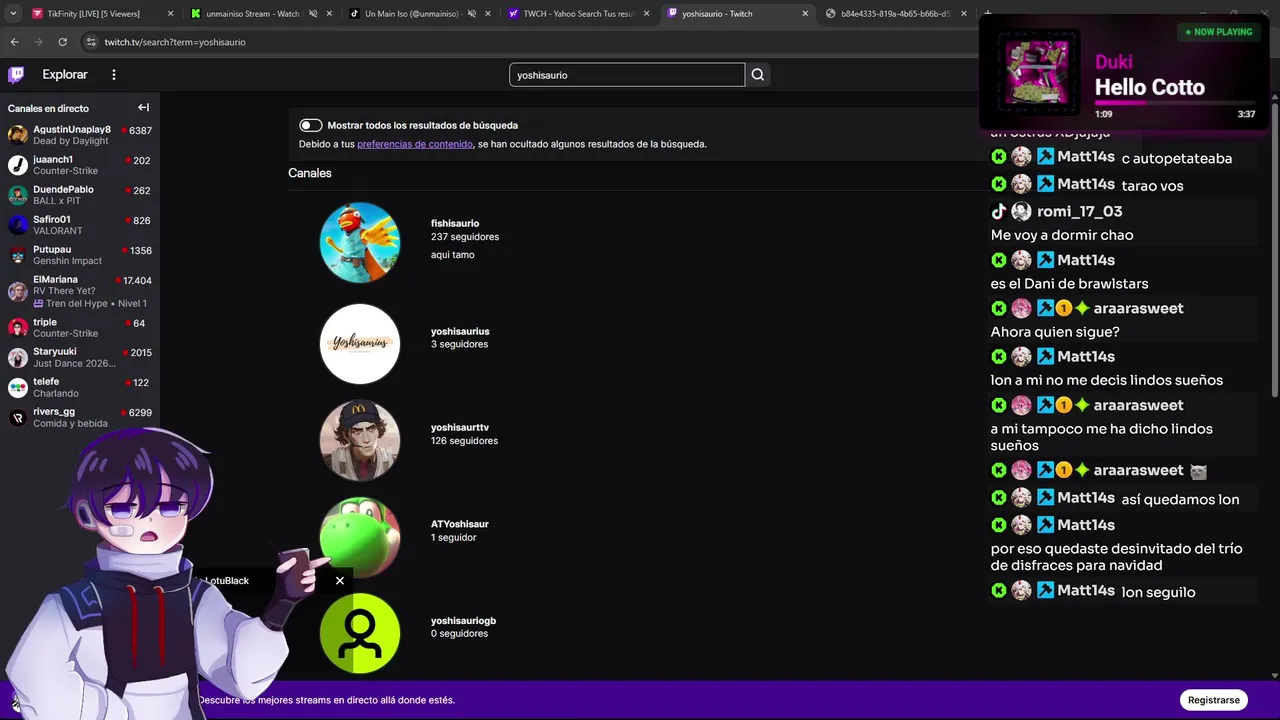The width and height of the screenshot is (1280, 720).
Task: Collapse the Canales en directo sidebar
Action: click(x=143, y=108)
